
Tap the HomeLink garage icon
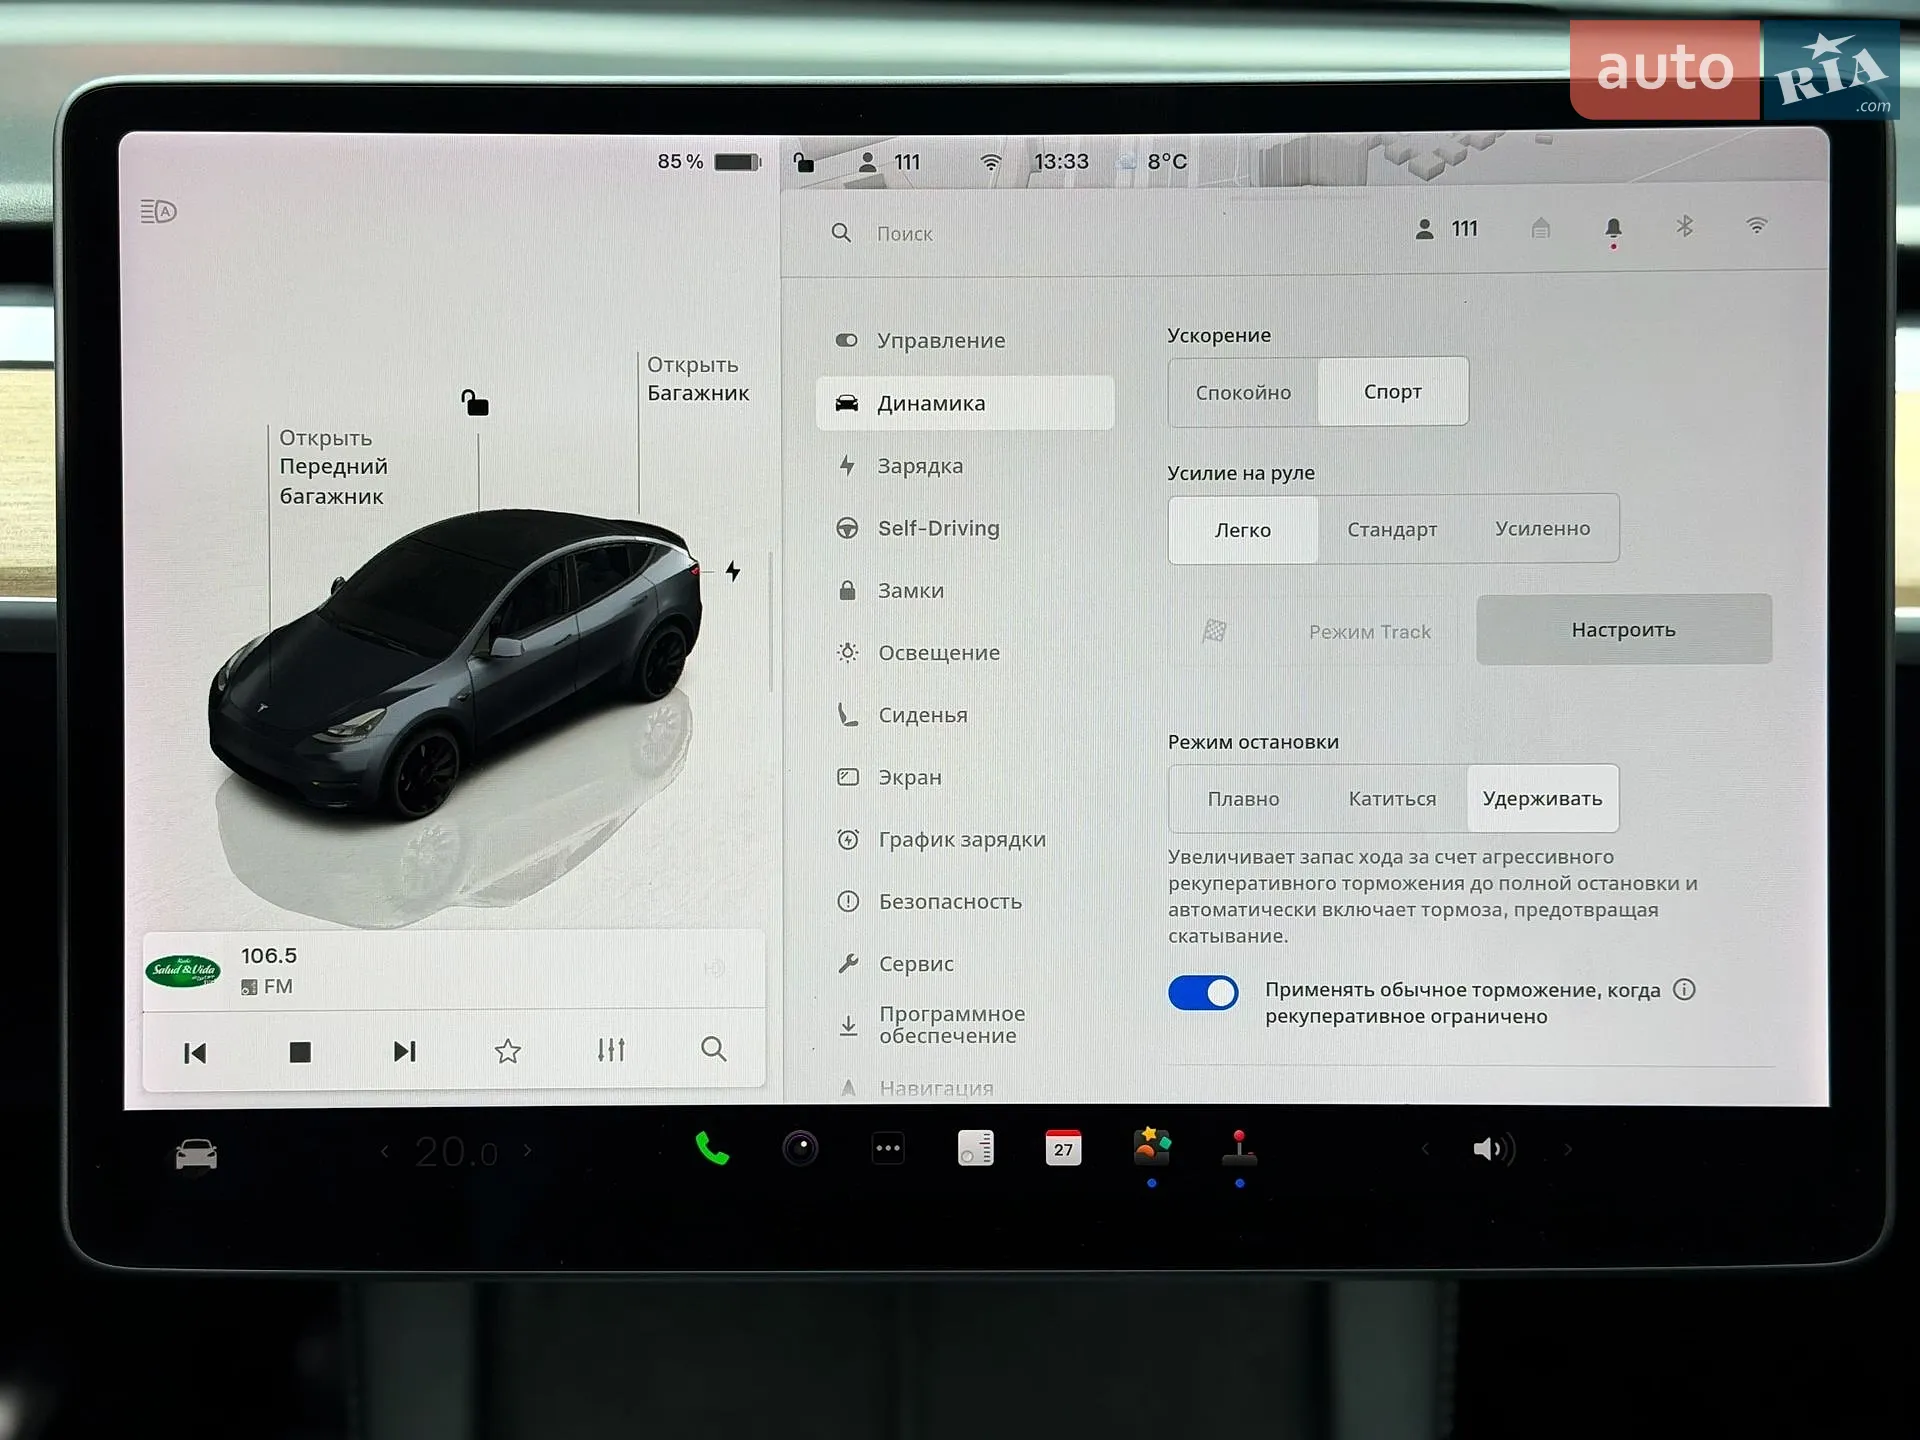click(x=1541, y=228)
